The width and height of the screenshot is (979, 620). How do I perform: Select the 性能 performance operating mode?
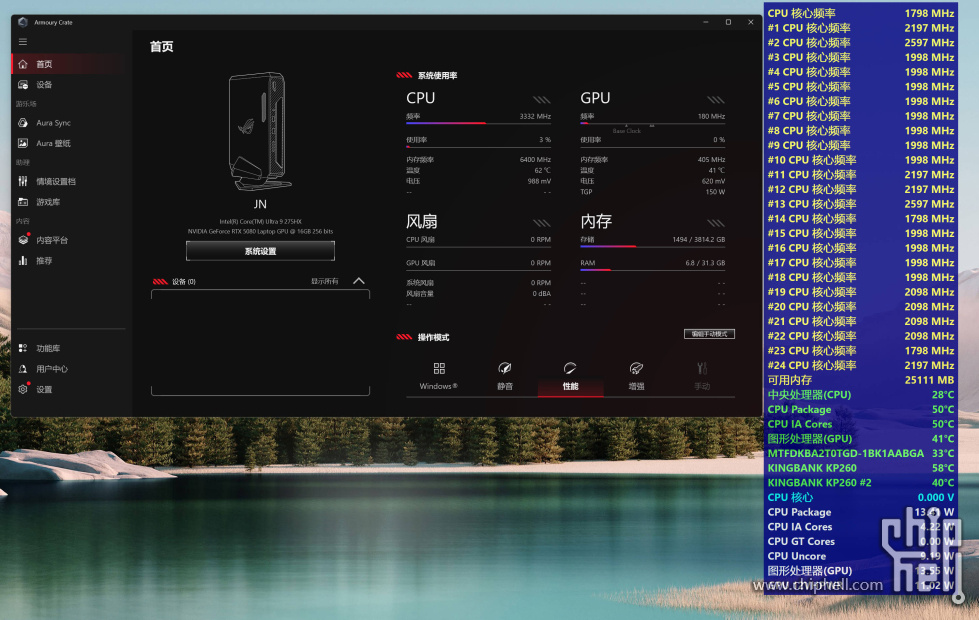coord(570,376)
